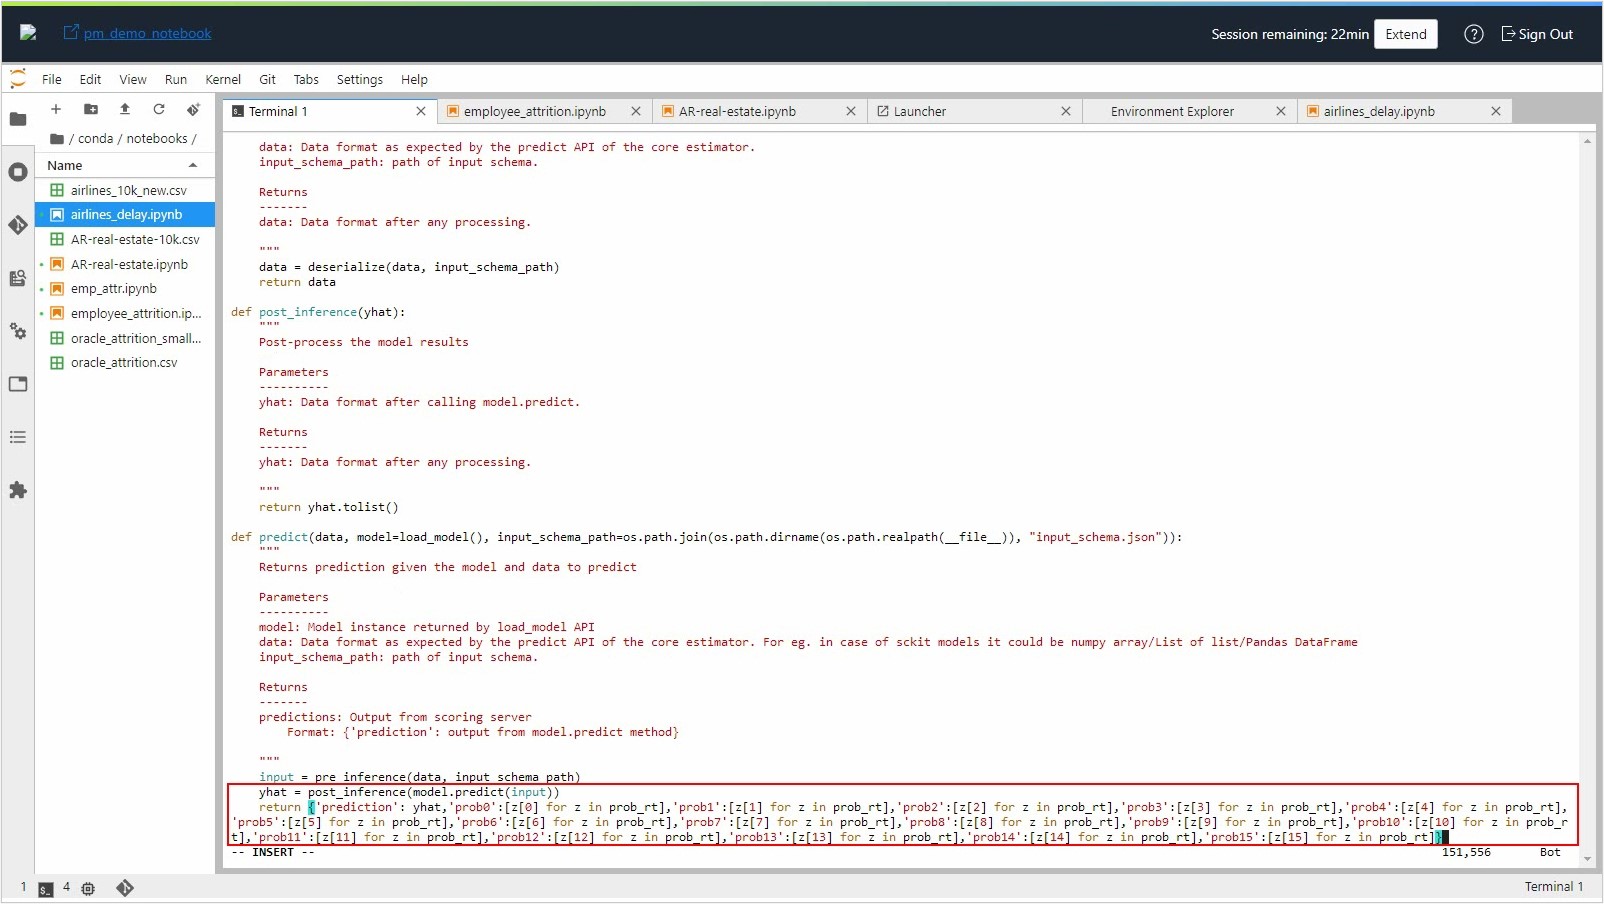Open the Git sidebar panel
This screenshot has height=904, width=1604.
(18, 225)
